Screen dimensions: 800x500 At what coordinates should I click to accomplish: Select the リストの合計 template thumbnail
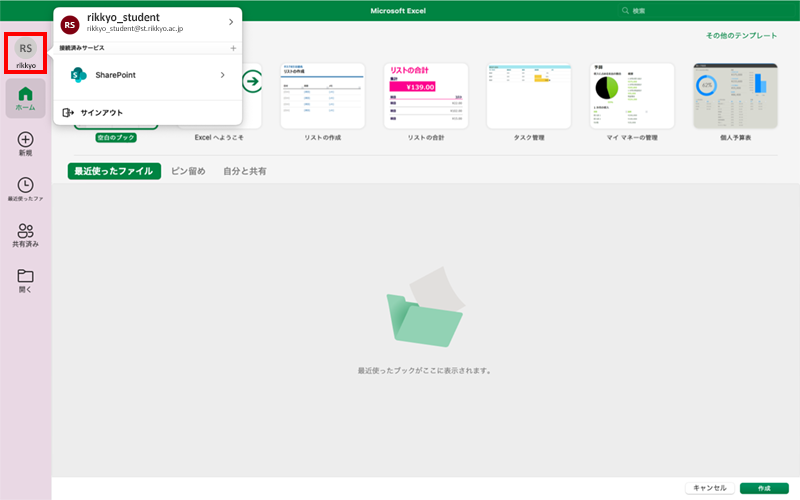426,96
